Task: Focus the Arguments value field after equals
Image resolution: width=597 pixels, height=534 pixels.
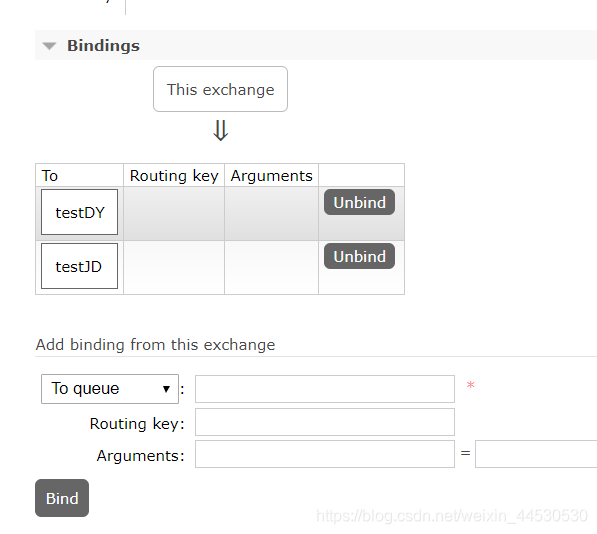Action: click(536, 454)
